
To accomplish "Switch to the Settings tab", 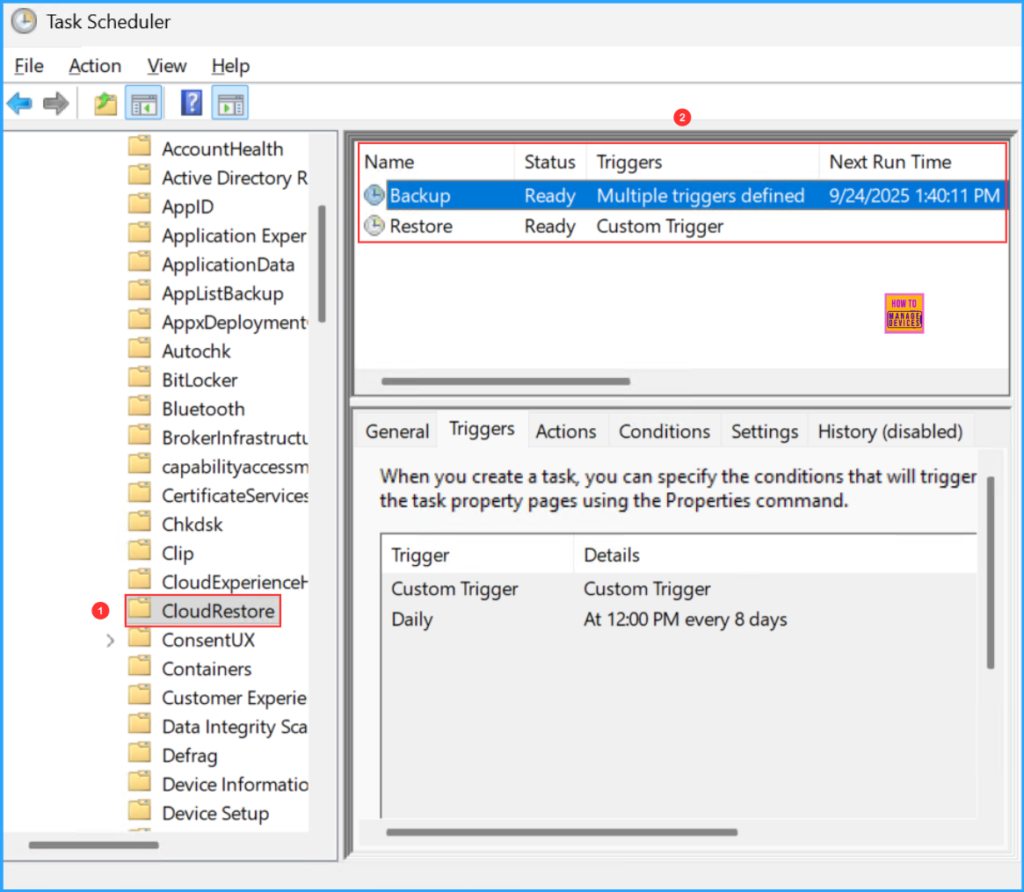I will click(764, 431).
